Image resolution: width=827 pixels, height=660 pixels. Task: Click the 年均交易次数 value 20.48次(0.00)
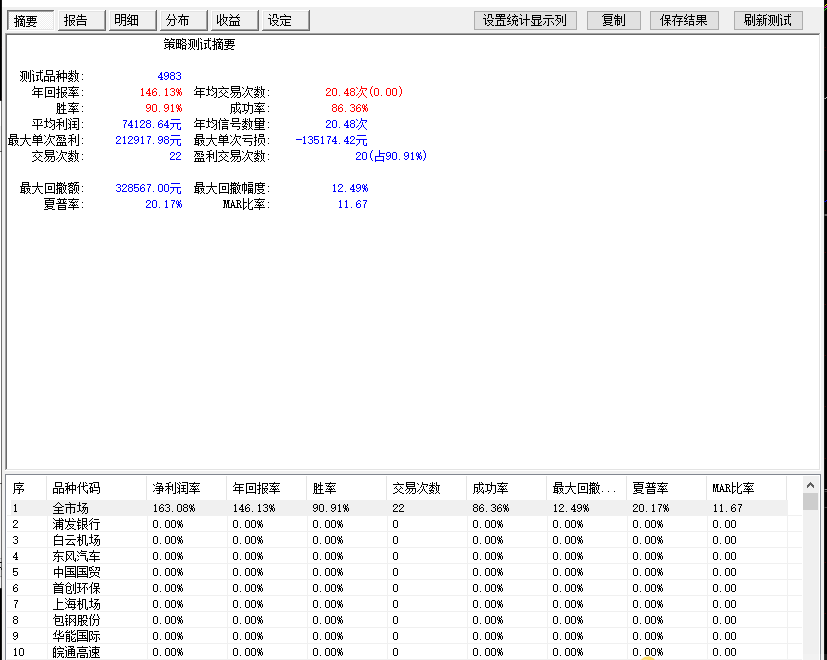click(x=364, y=92)
